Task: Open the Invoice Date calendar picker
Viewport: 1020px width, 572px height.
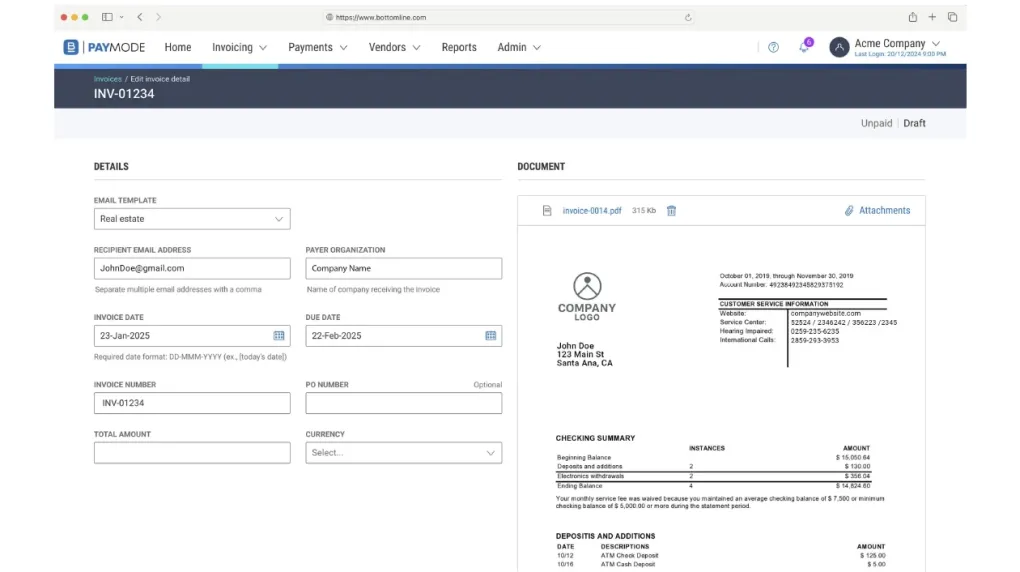Action: tap(279, 336)
